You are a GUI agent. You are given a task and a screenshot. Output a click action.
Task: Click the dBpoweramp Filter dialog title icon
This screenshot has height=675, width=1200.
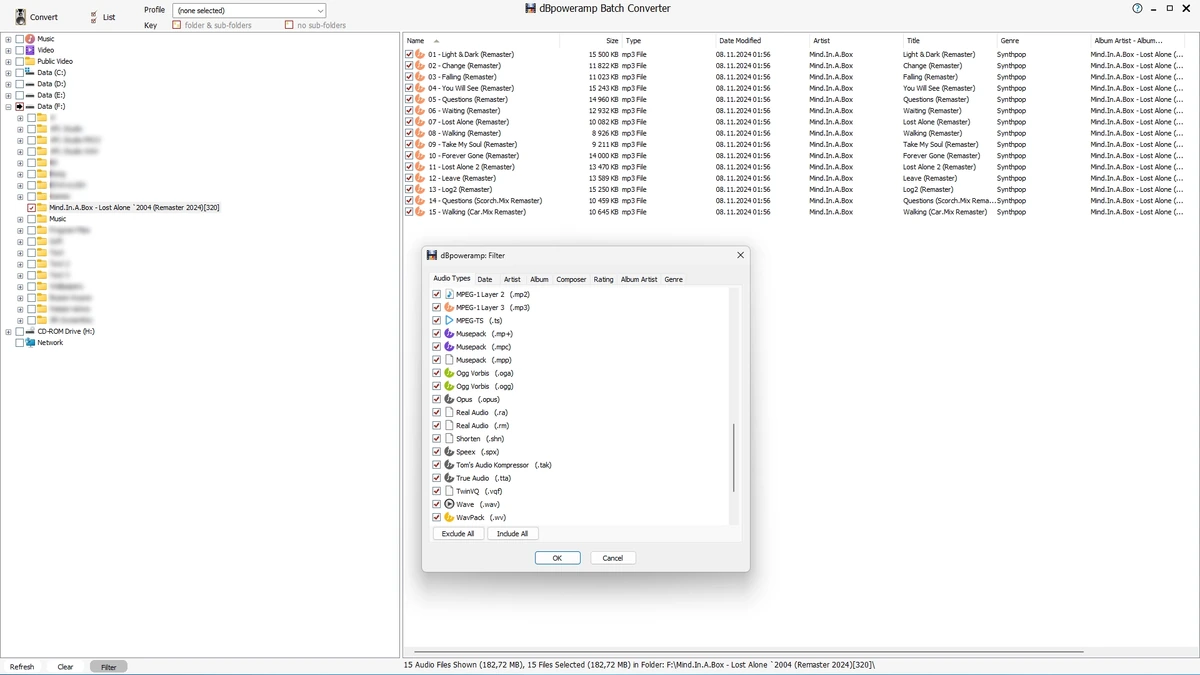432,255
